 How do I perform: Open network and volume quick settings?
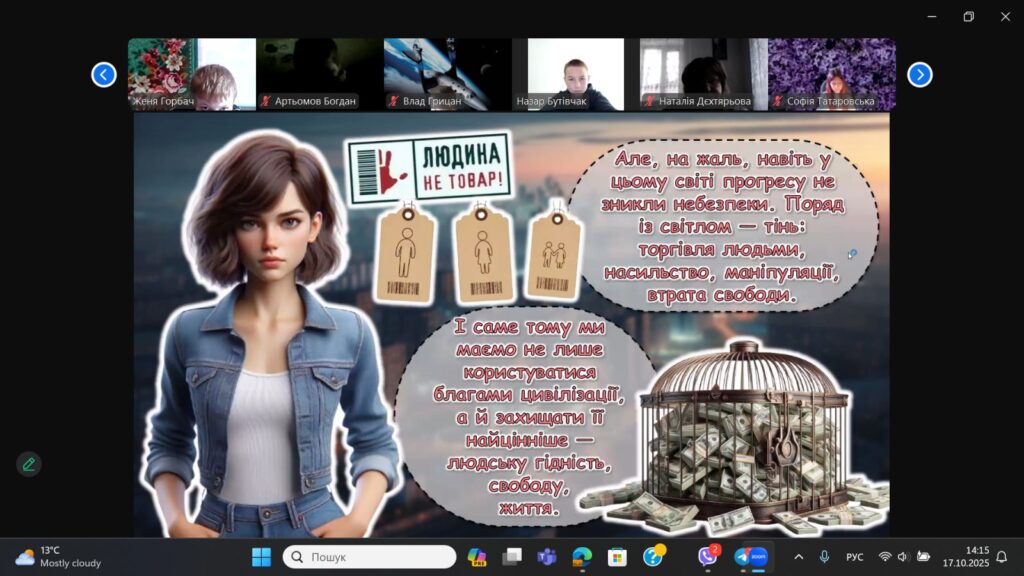pos(903,557)
